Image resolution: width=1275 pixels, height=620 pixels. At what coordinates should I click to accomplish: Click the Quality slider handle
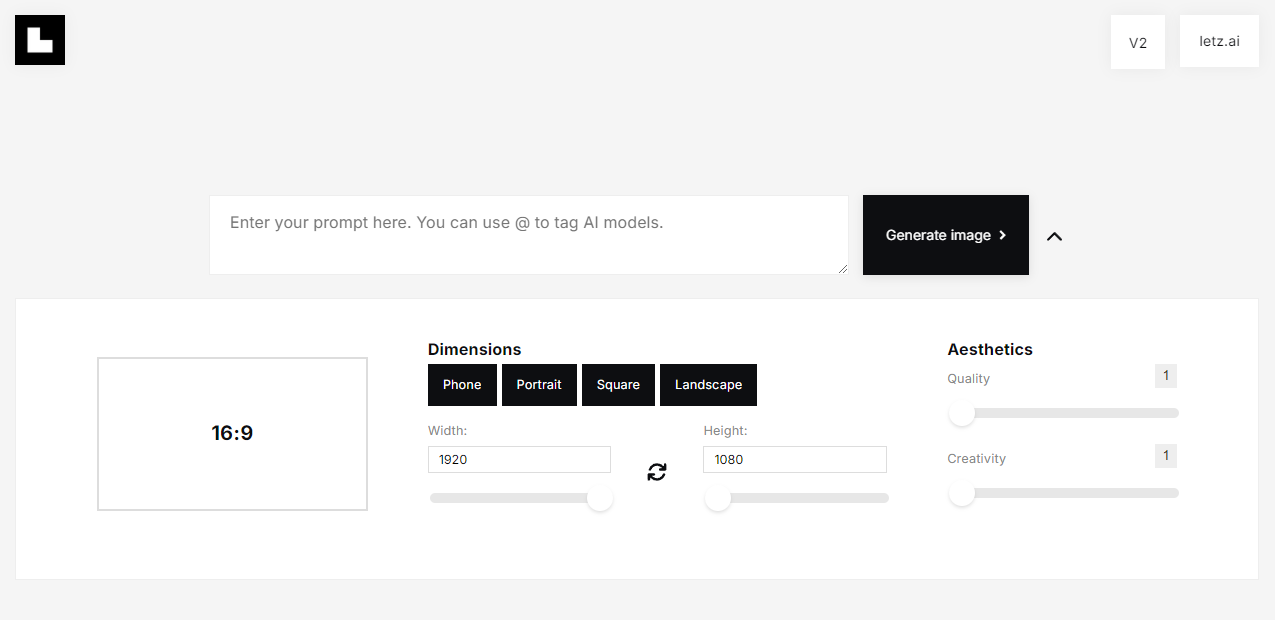click(962, 413)
